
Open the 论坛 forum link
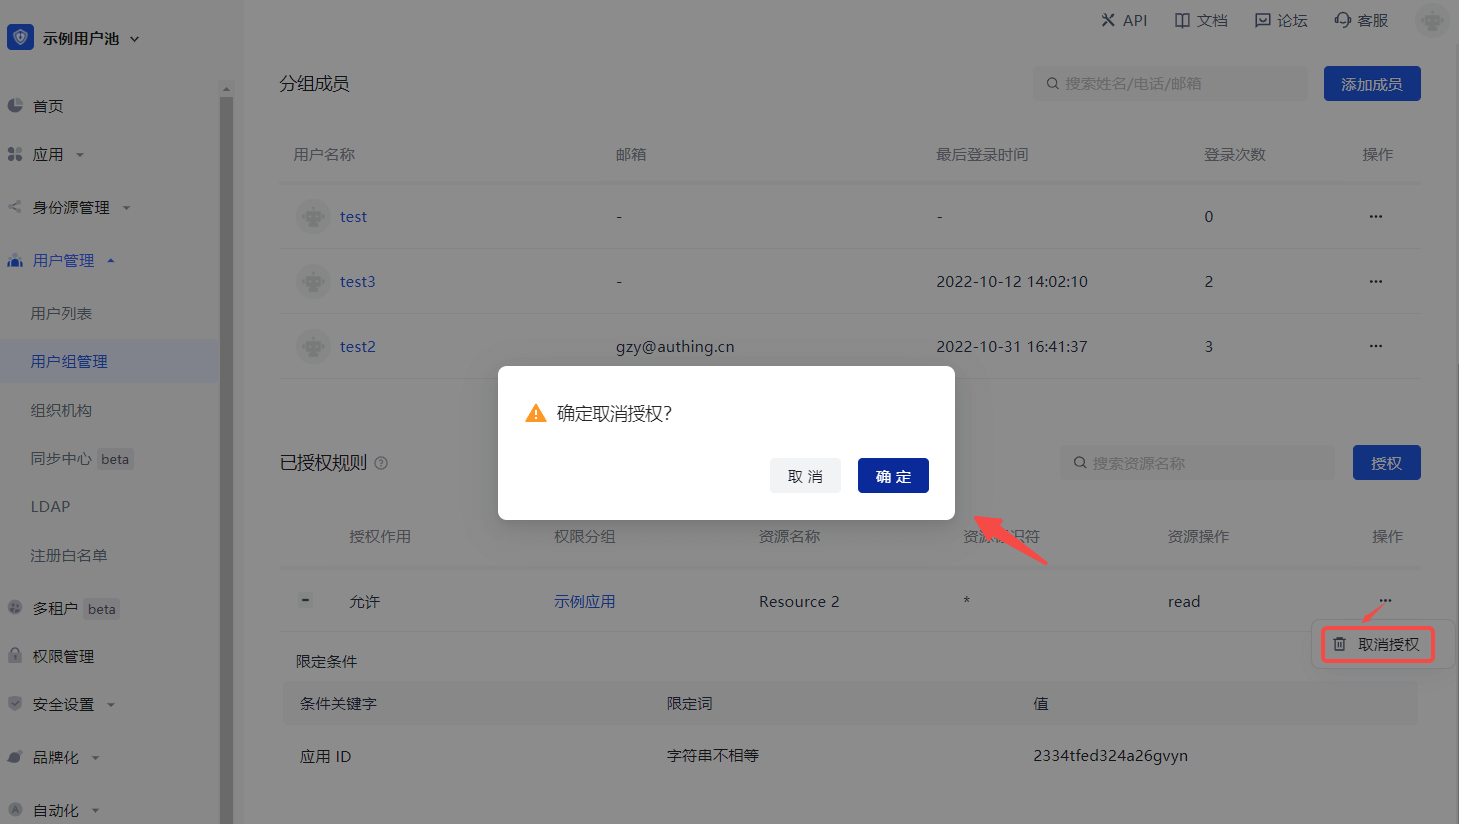tap(1281, 20)
